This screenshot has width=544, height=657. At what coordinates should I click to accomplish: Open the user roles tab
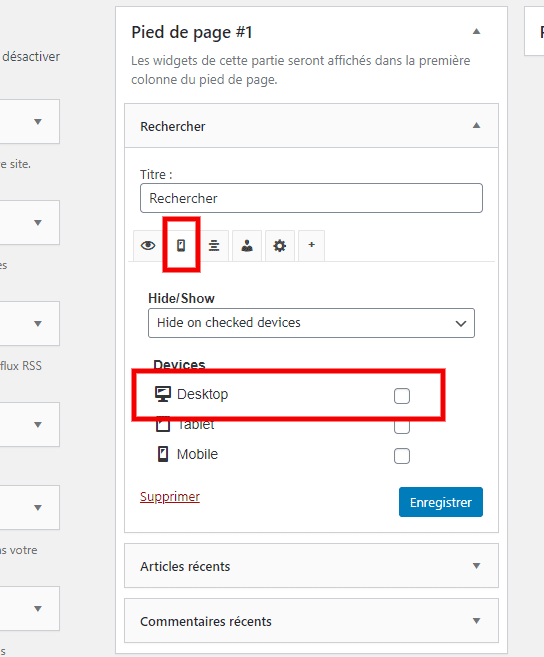point(247,246)
